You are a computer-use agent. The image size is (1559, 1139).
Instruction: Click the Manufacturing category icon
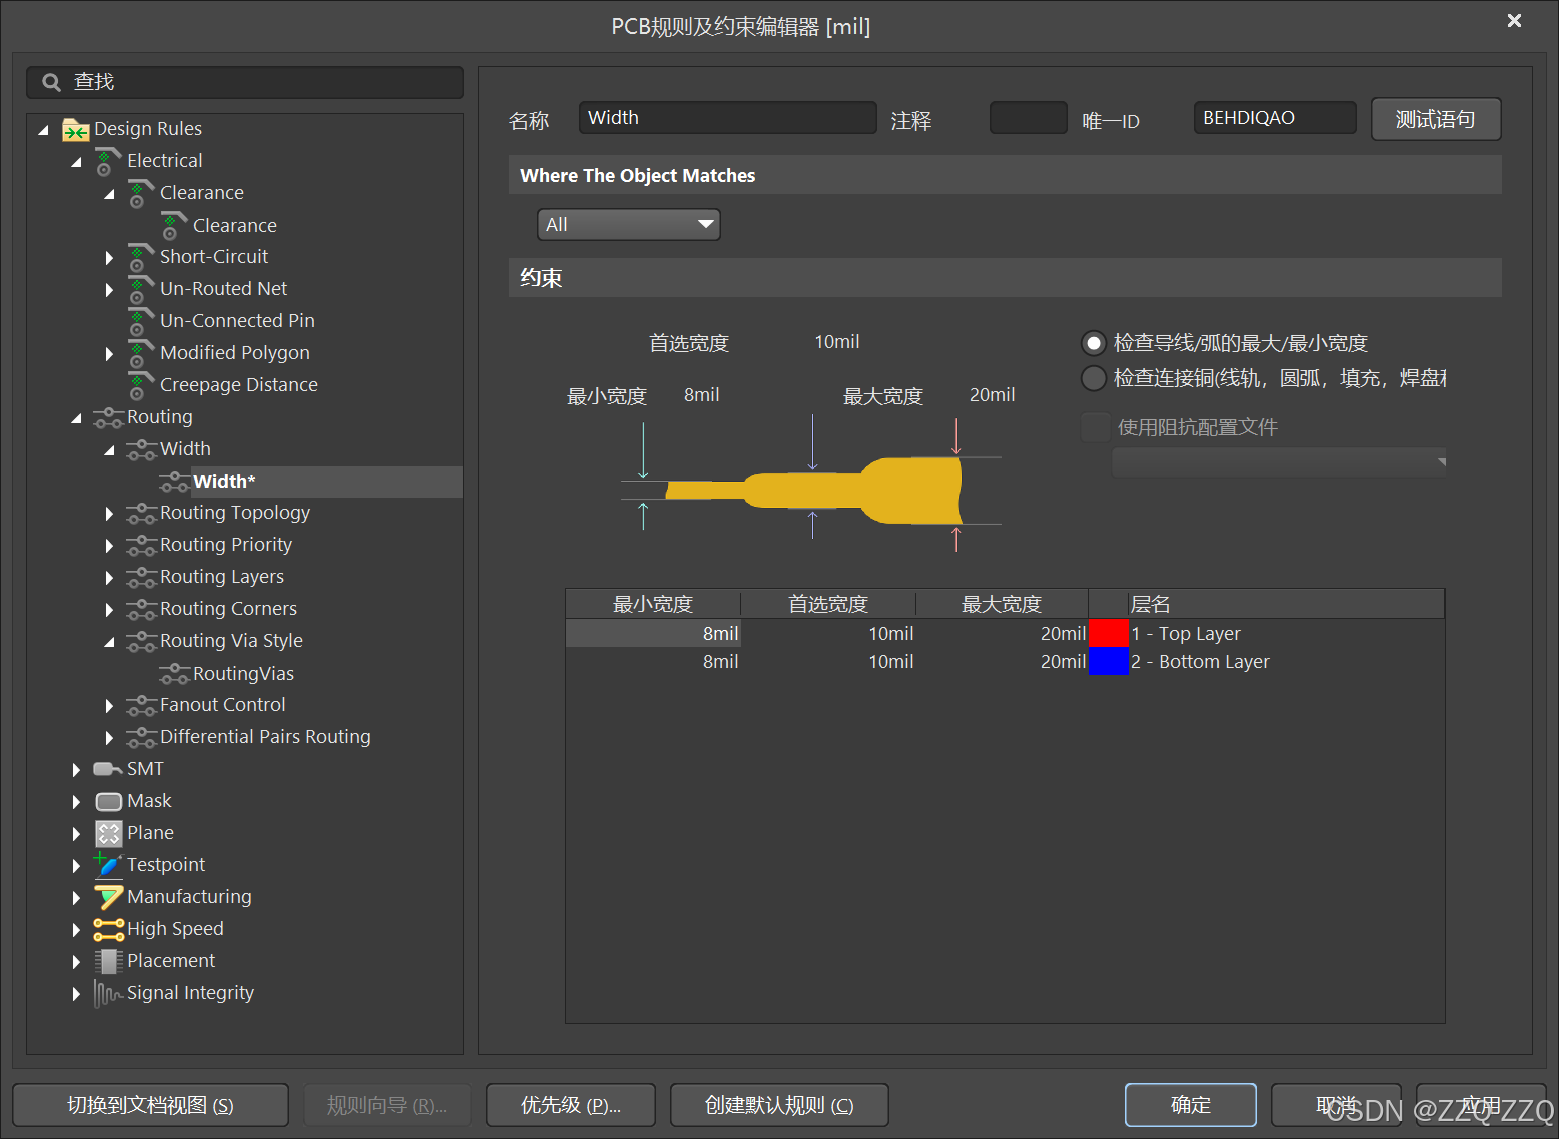(x=108, y=898)
